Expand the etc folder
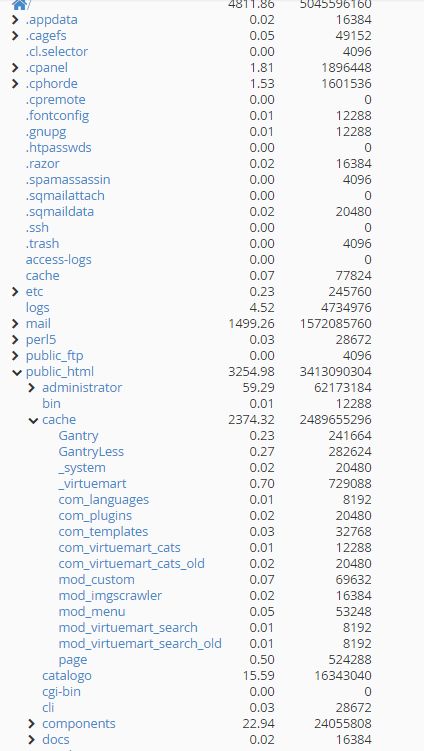 click(15, 291)
